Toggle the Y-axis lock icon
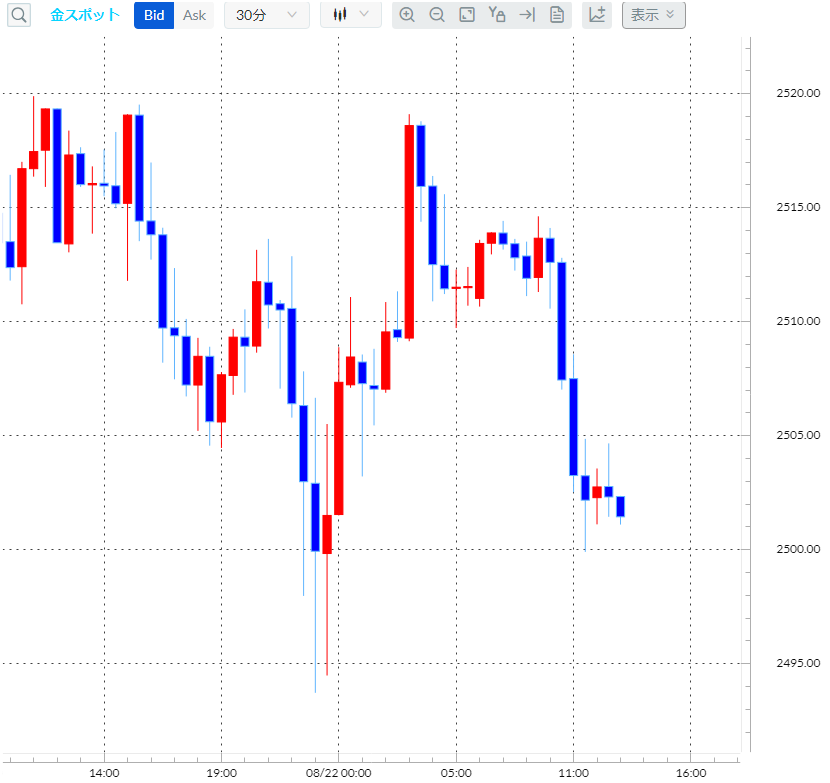 (x=497, y=15)
